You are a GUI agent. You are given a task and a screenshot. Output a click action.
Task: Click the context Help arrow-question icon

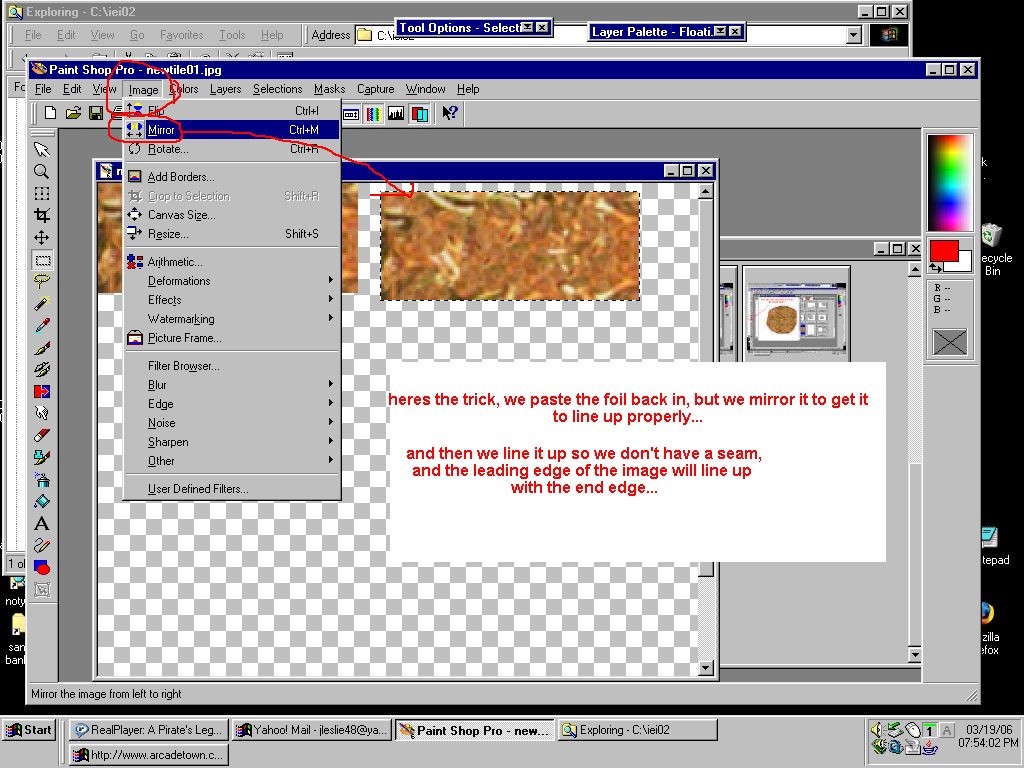[449, 113]
